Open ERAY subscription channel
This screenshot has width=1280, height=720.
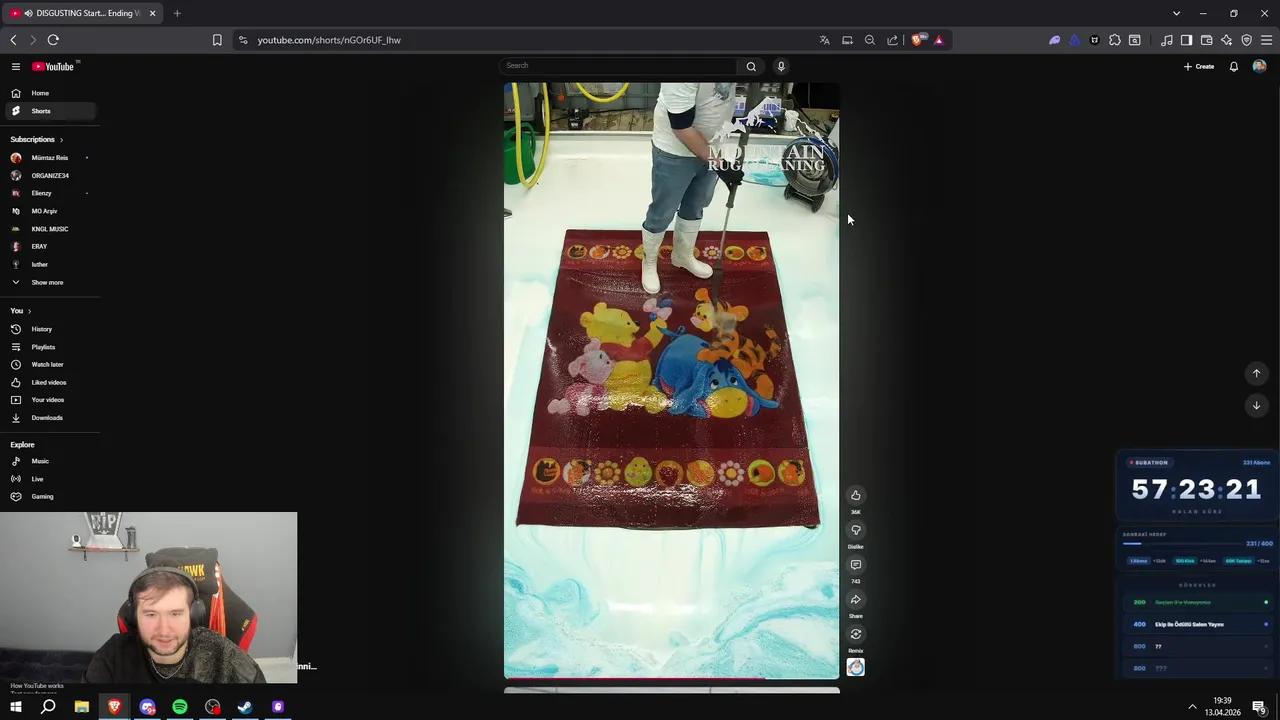(x=48, y=246)
